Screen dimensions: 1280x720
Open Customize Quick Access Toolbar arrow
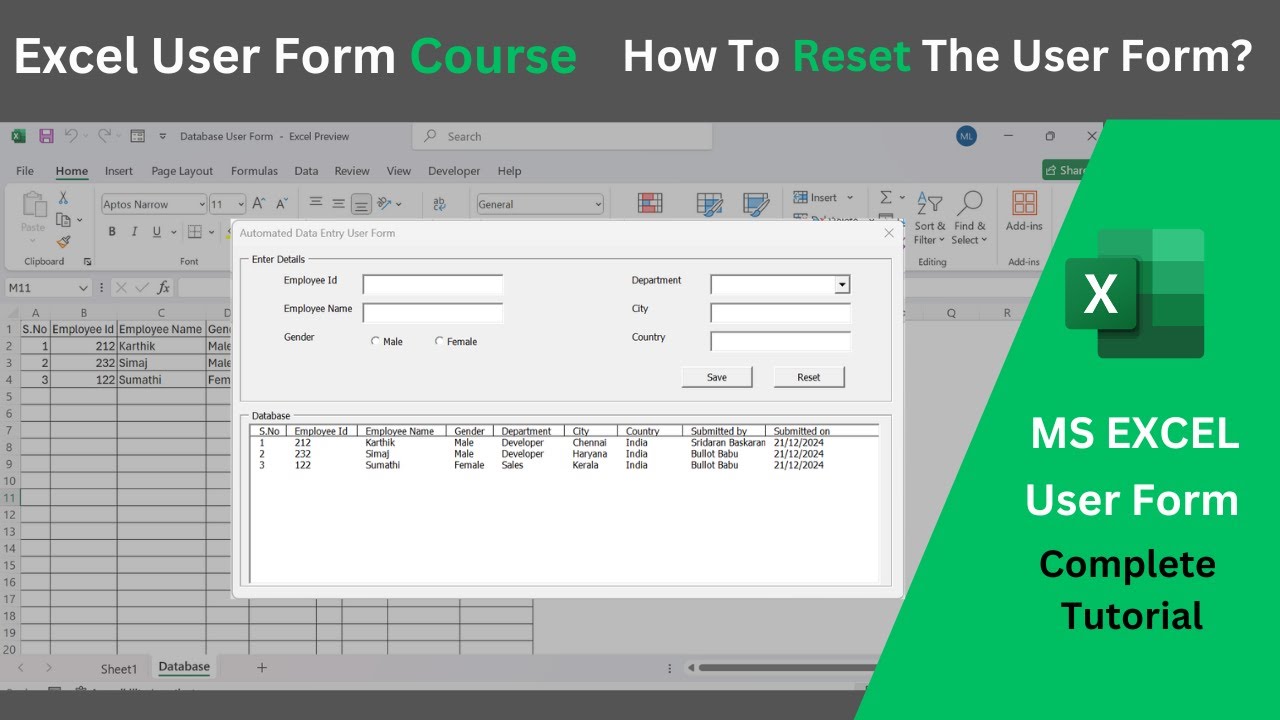coord(161,136)
